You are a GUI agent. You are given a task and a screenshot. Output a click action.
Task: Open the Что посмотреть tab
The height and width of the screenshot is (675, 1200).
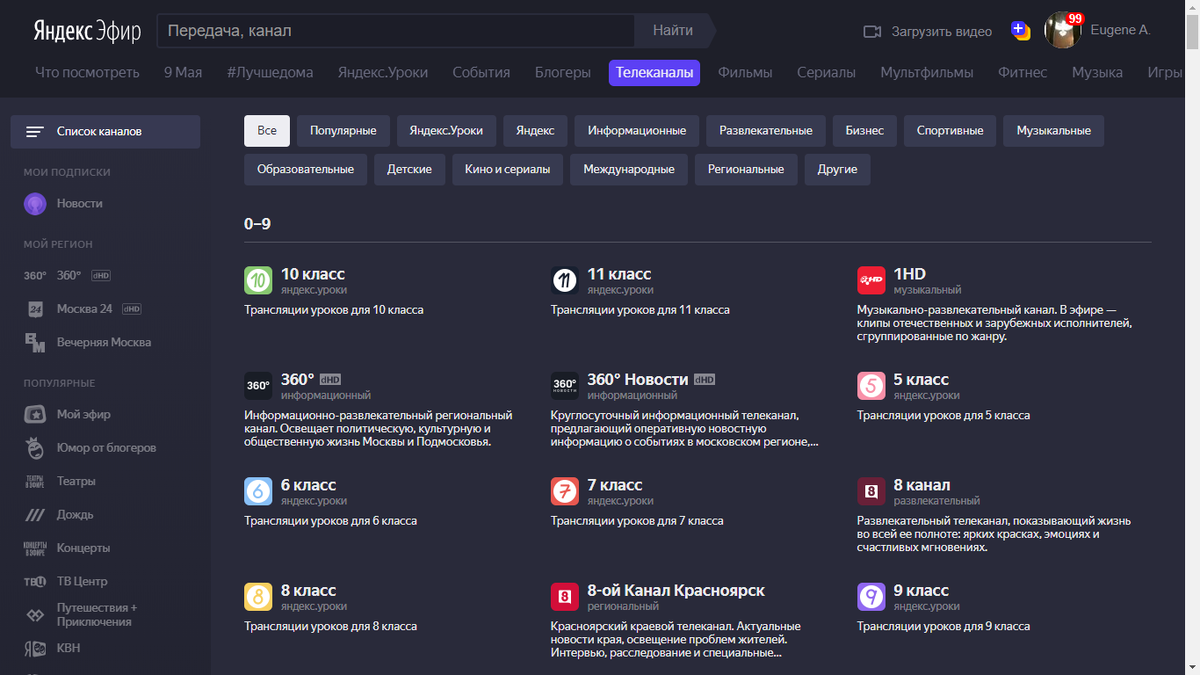pos(87,72)
